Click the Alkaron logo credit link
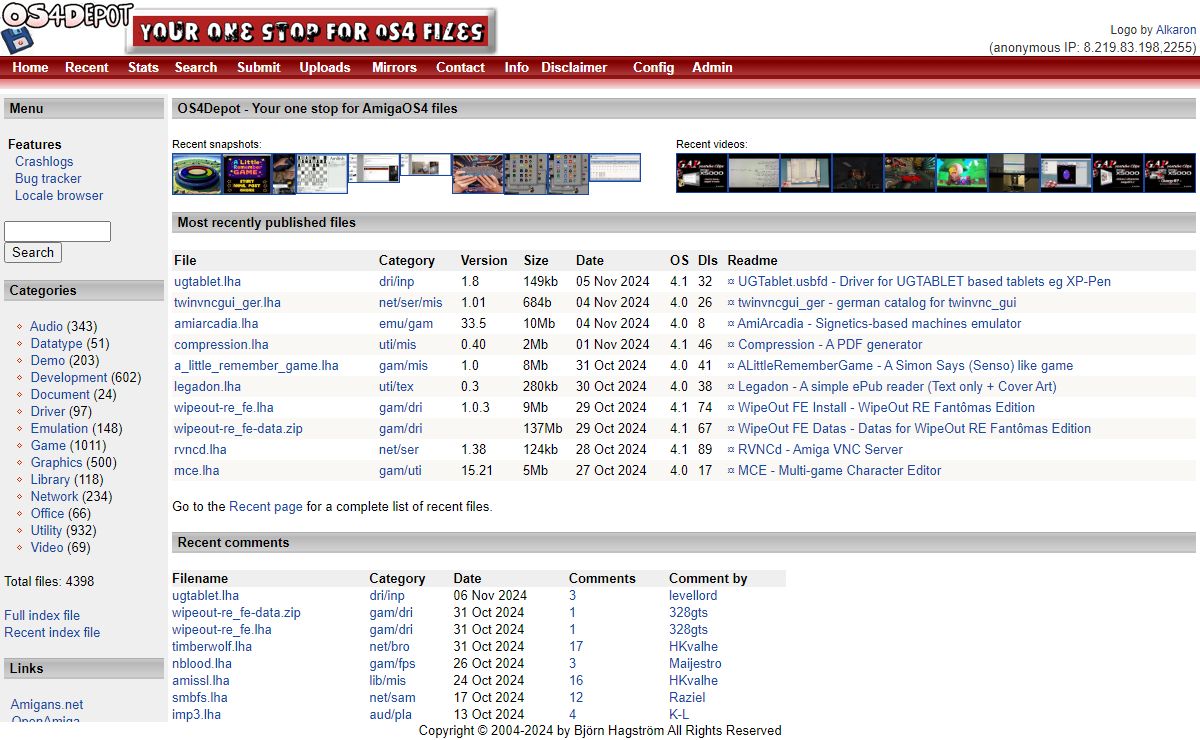 pos(1176,30)
